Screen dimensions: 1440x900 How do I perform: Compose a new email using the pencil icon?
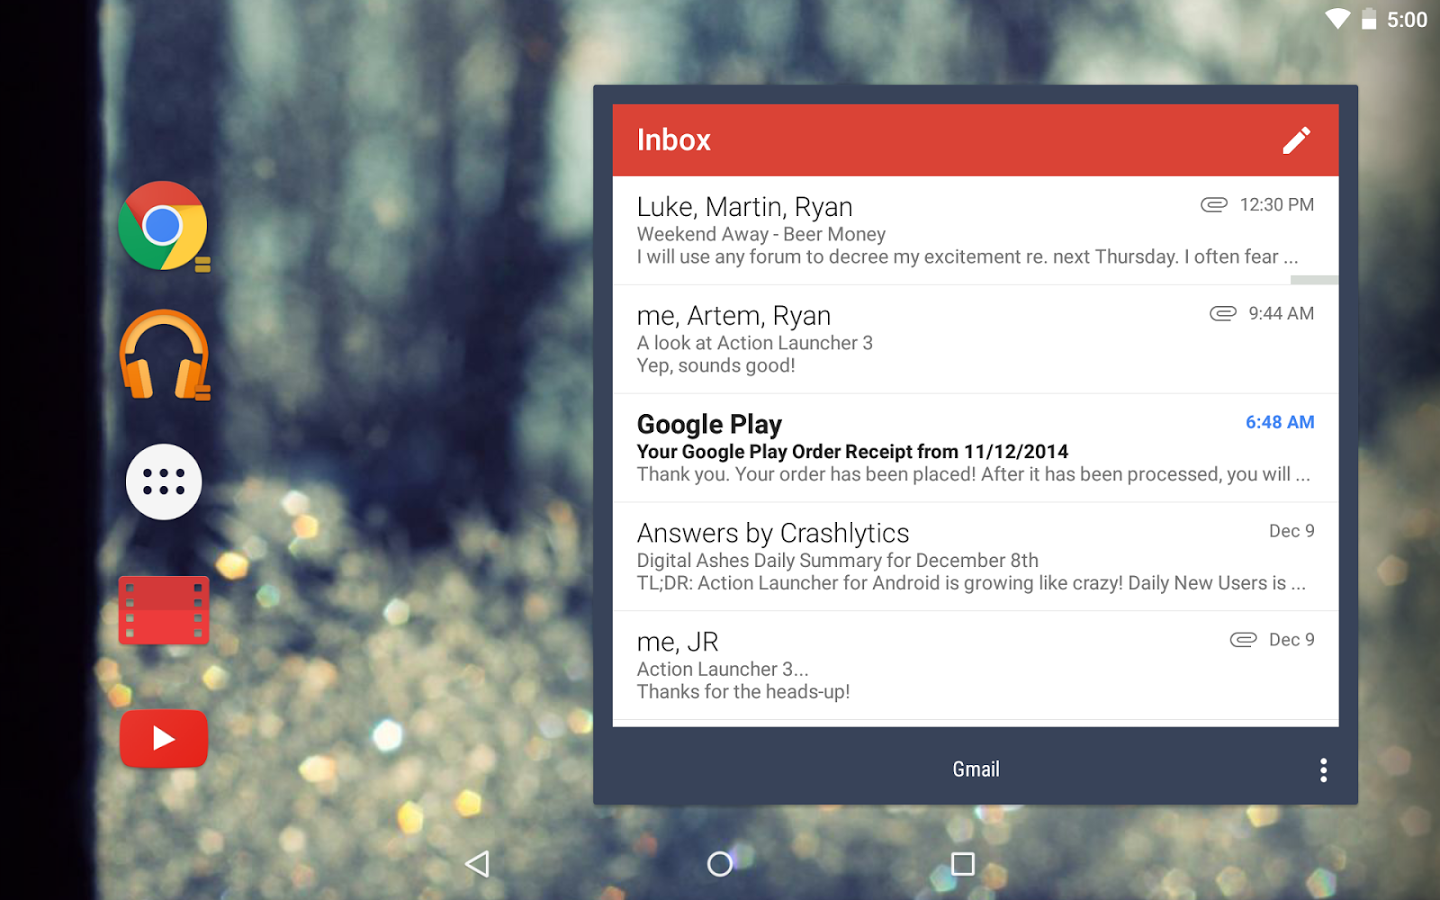coord(1296,140)
